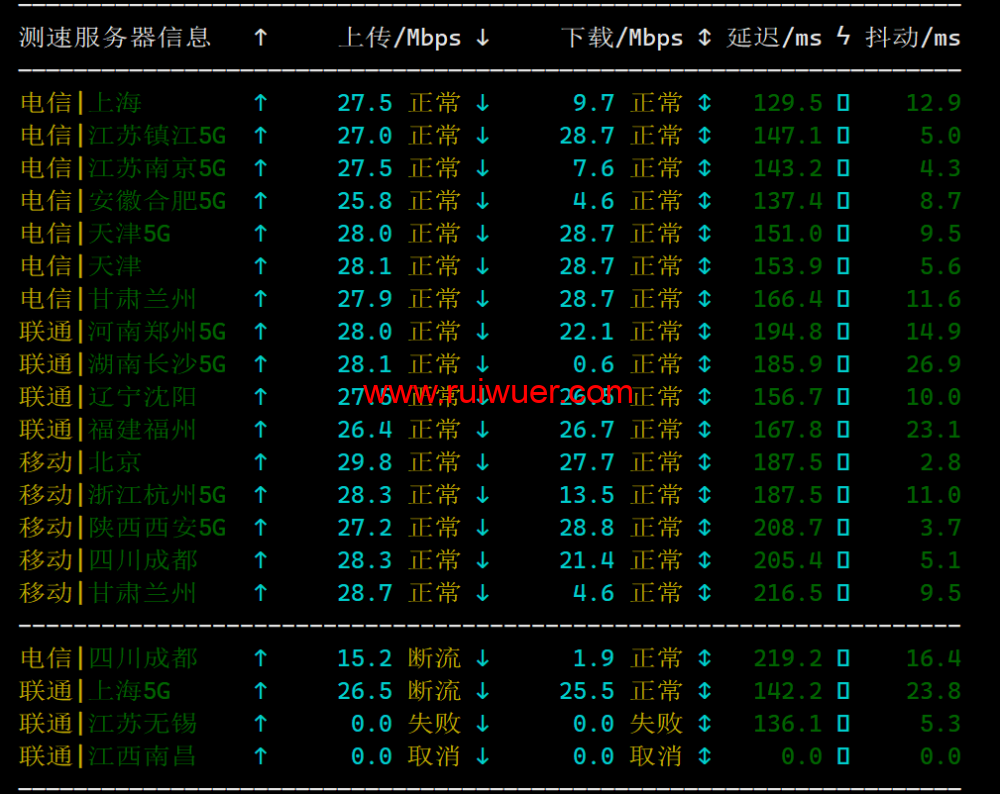
Task: Click the 移动|陕西西安5G server name
Action: [123, 528]
